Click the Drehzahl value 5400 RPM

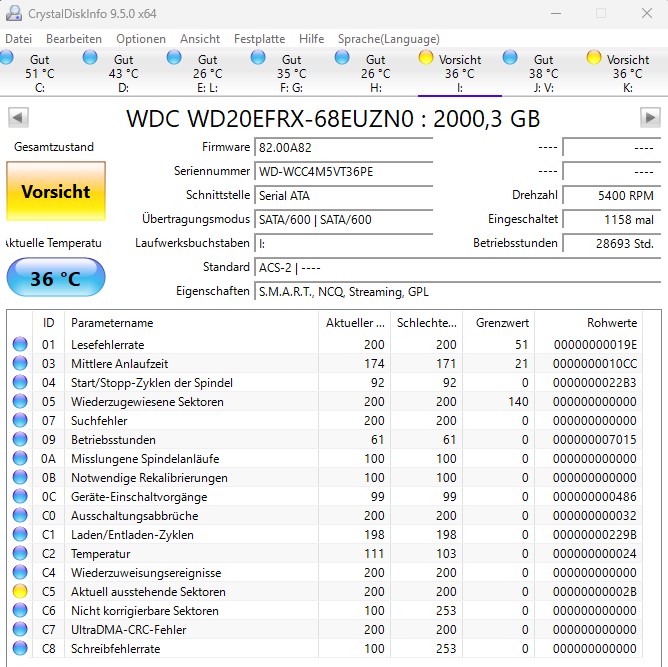click(x=611, y=196)
